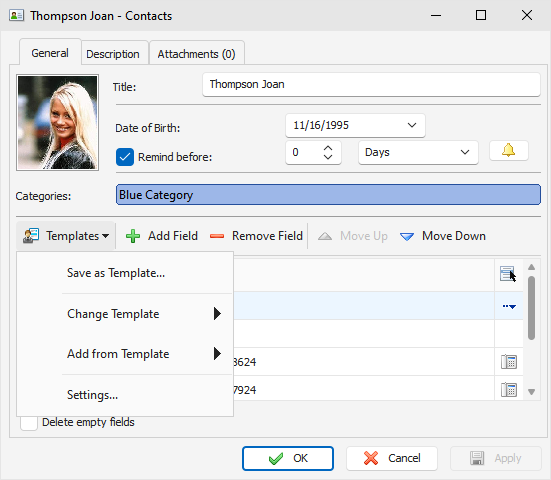
Task: Click the Cancel button
Action: click(392, 458)
